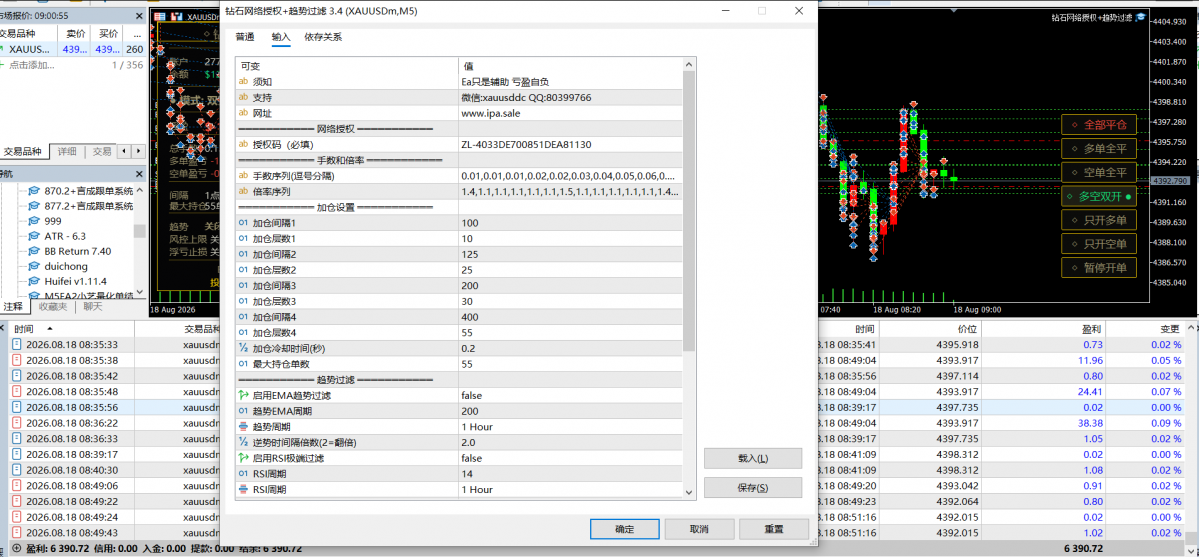
Task: Click the inputs list scroll-up arrow
Action: (689, 64)
